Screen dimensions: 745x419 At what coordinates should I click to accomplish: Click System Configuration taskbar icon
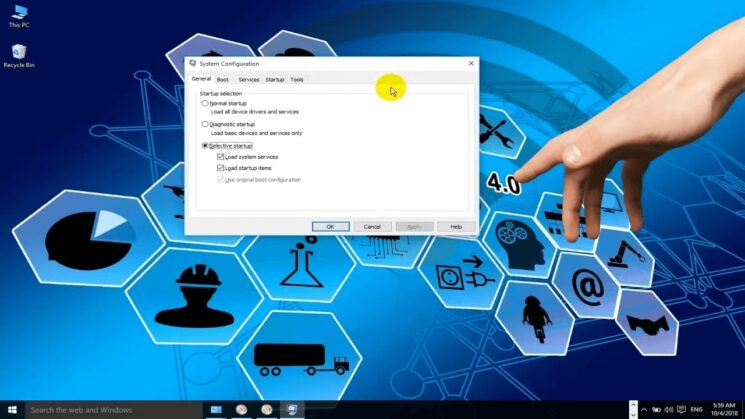(292, 409)
